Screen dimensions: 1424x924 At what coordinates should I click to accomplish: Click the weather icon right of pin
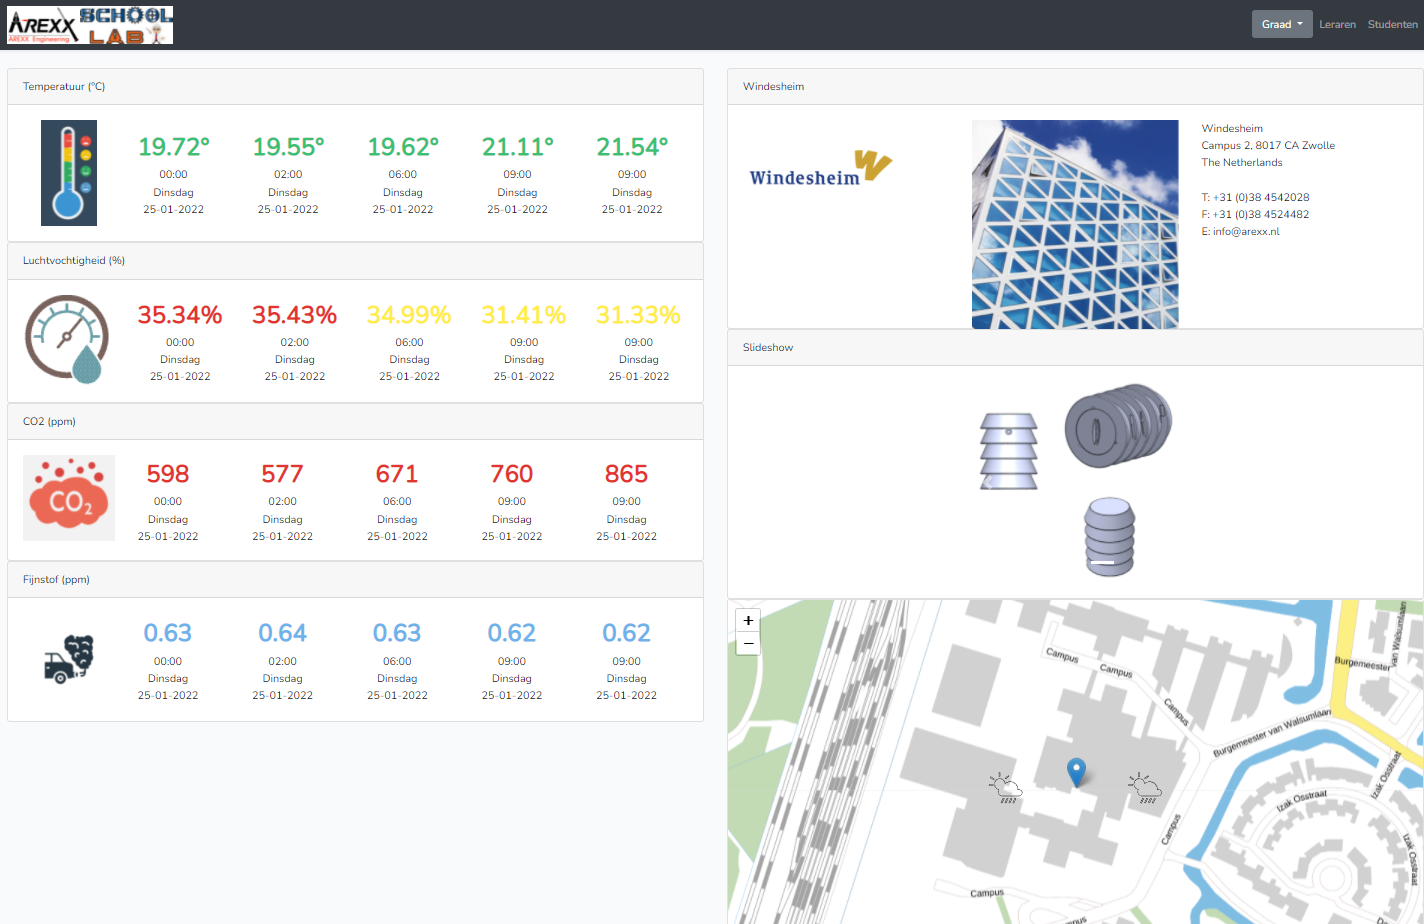(1144, 788)
